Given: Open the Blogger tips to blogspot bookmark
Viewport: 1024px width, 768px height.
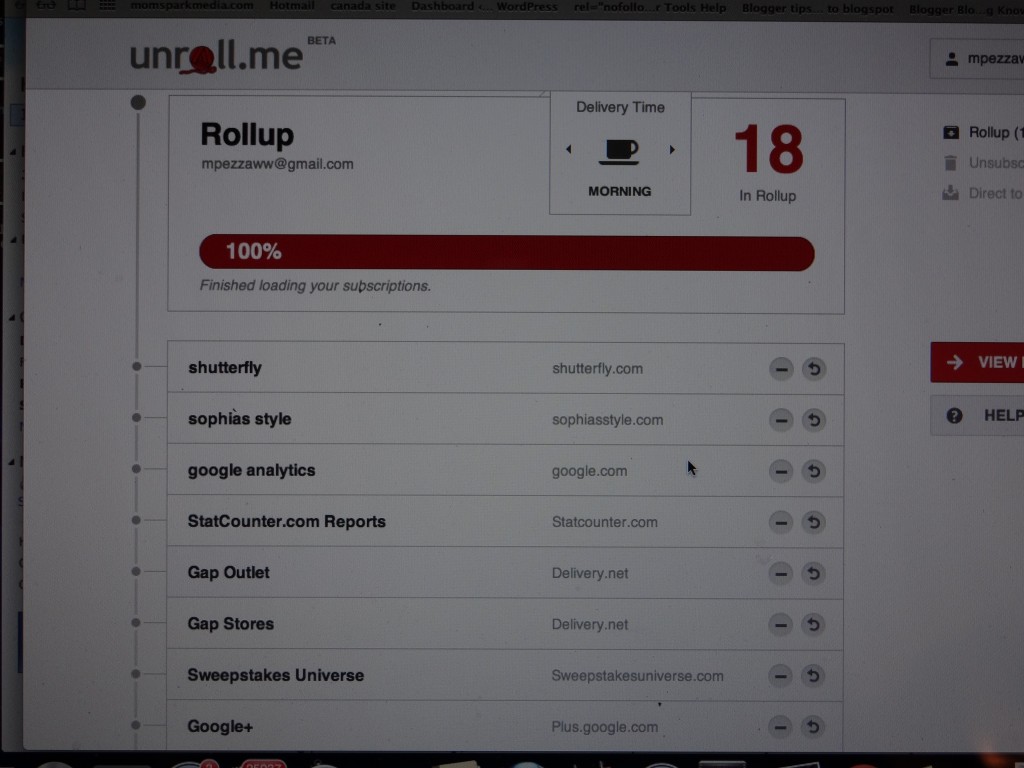Looking at the screenshot, I should tap(818, 8).
